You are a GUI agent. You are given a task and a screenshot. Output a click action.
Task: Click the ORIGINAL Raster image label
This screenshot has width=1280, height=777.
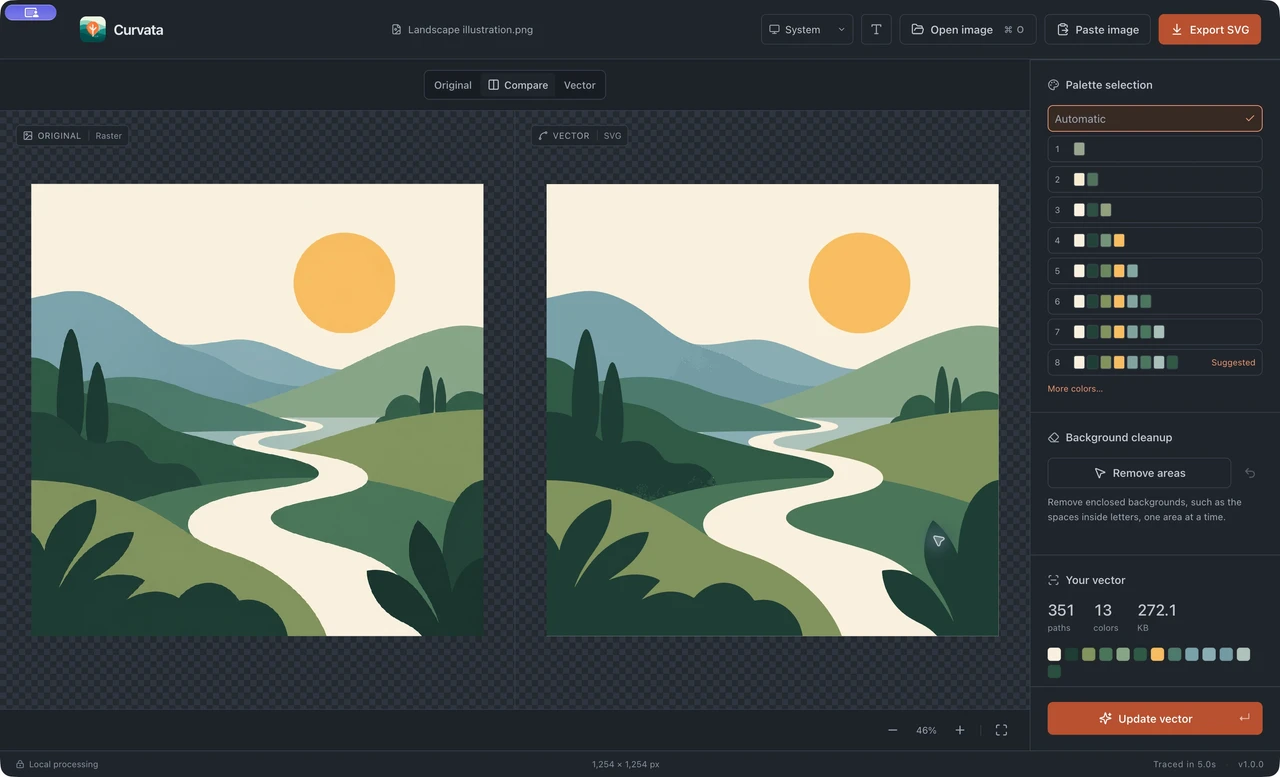pyautogui.click(x=73, y=135)
